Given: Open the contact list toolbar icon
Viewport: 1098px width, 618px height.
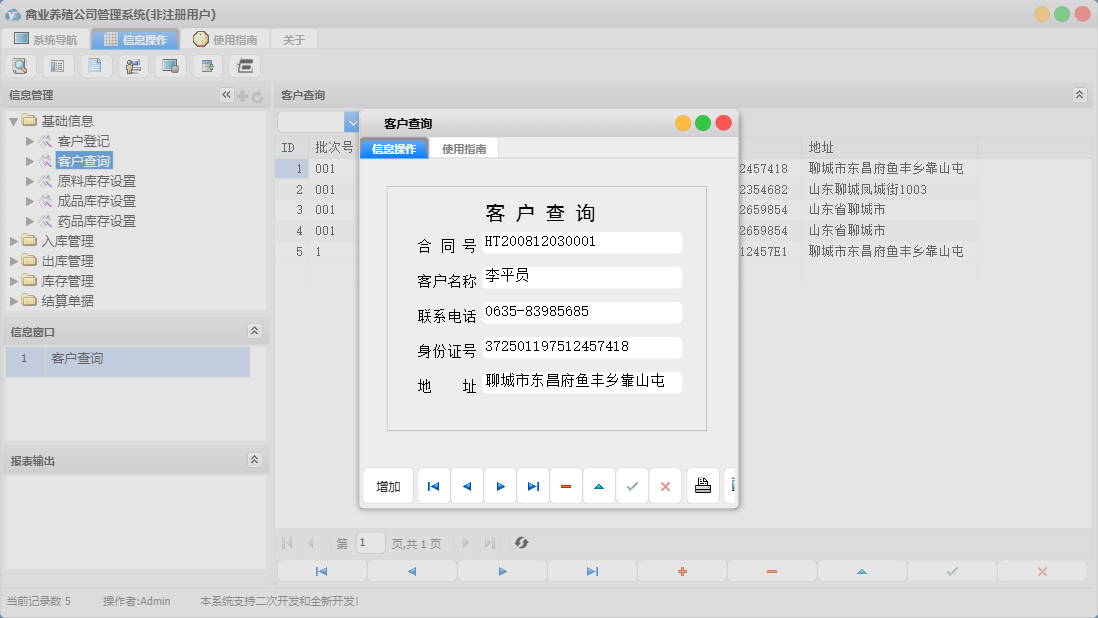Looking at the screenshot, I should [x=57, y=65].
